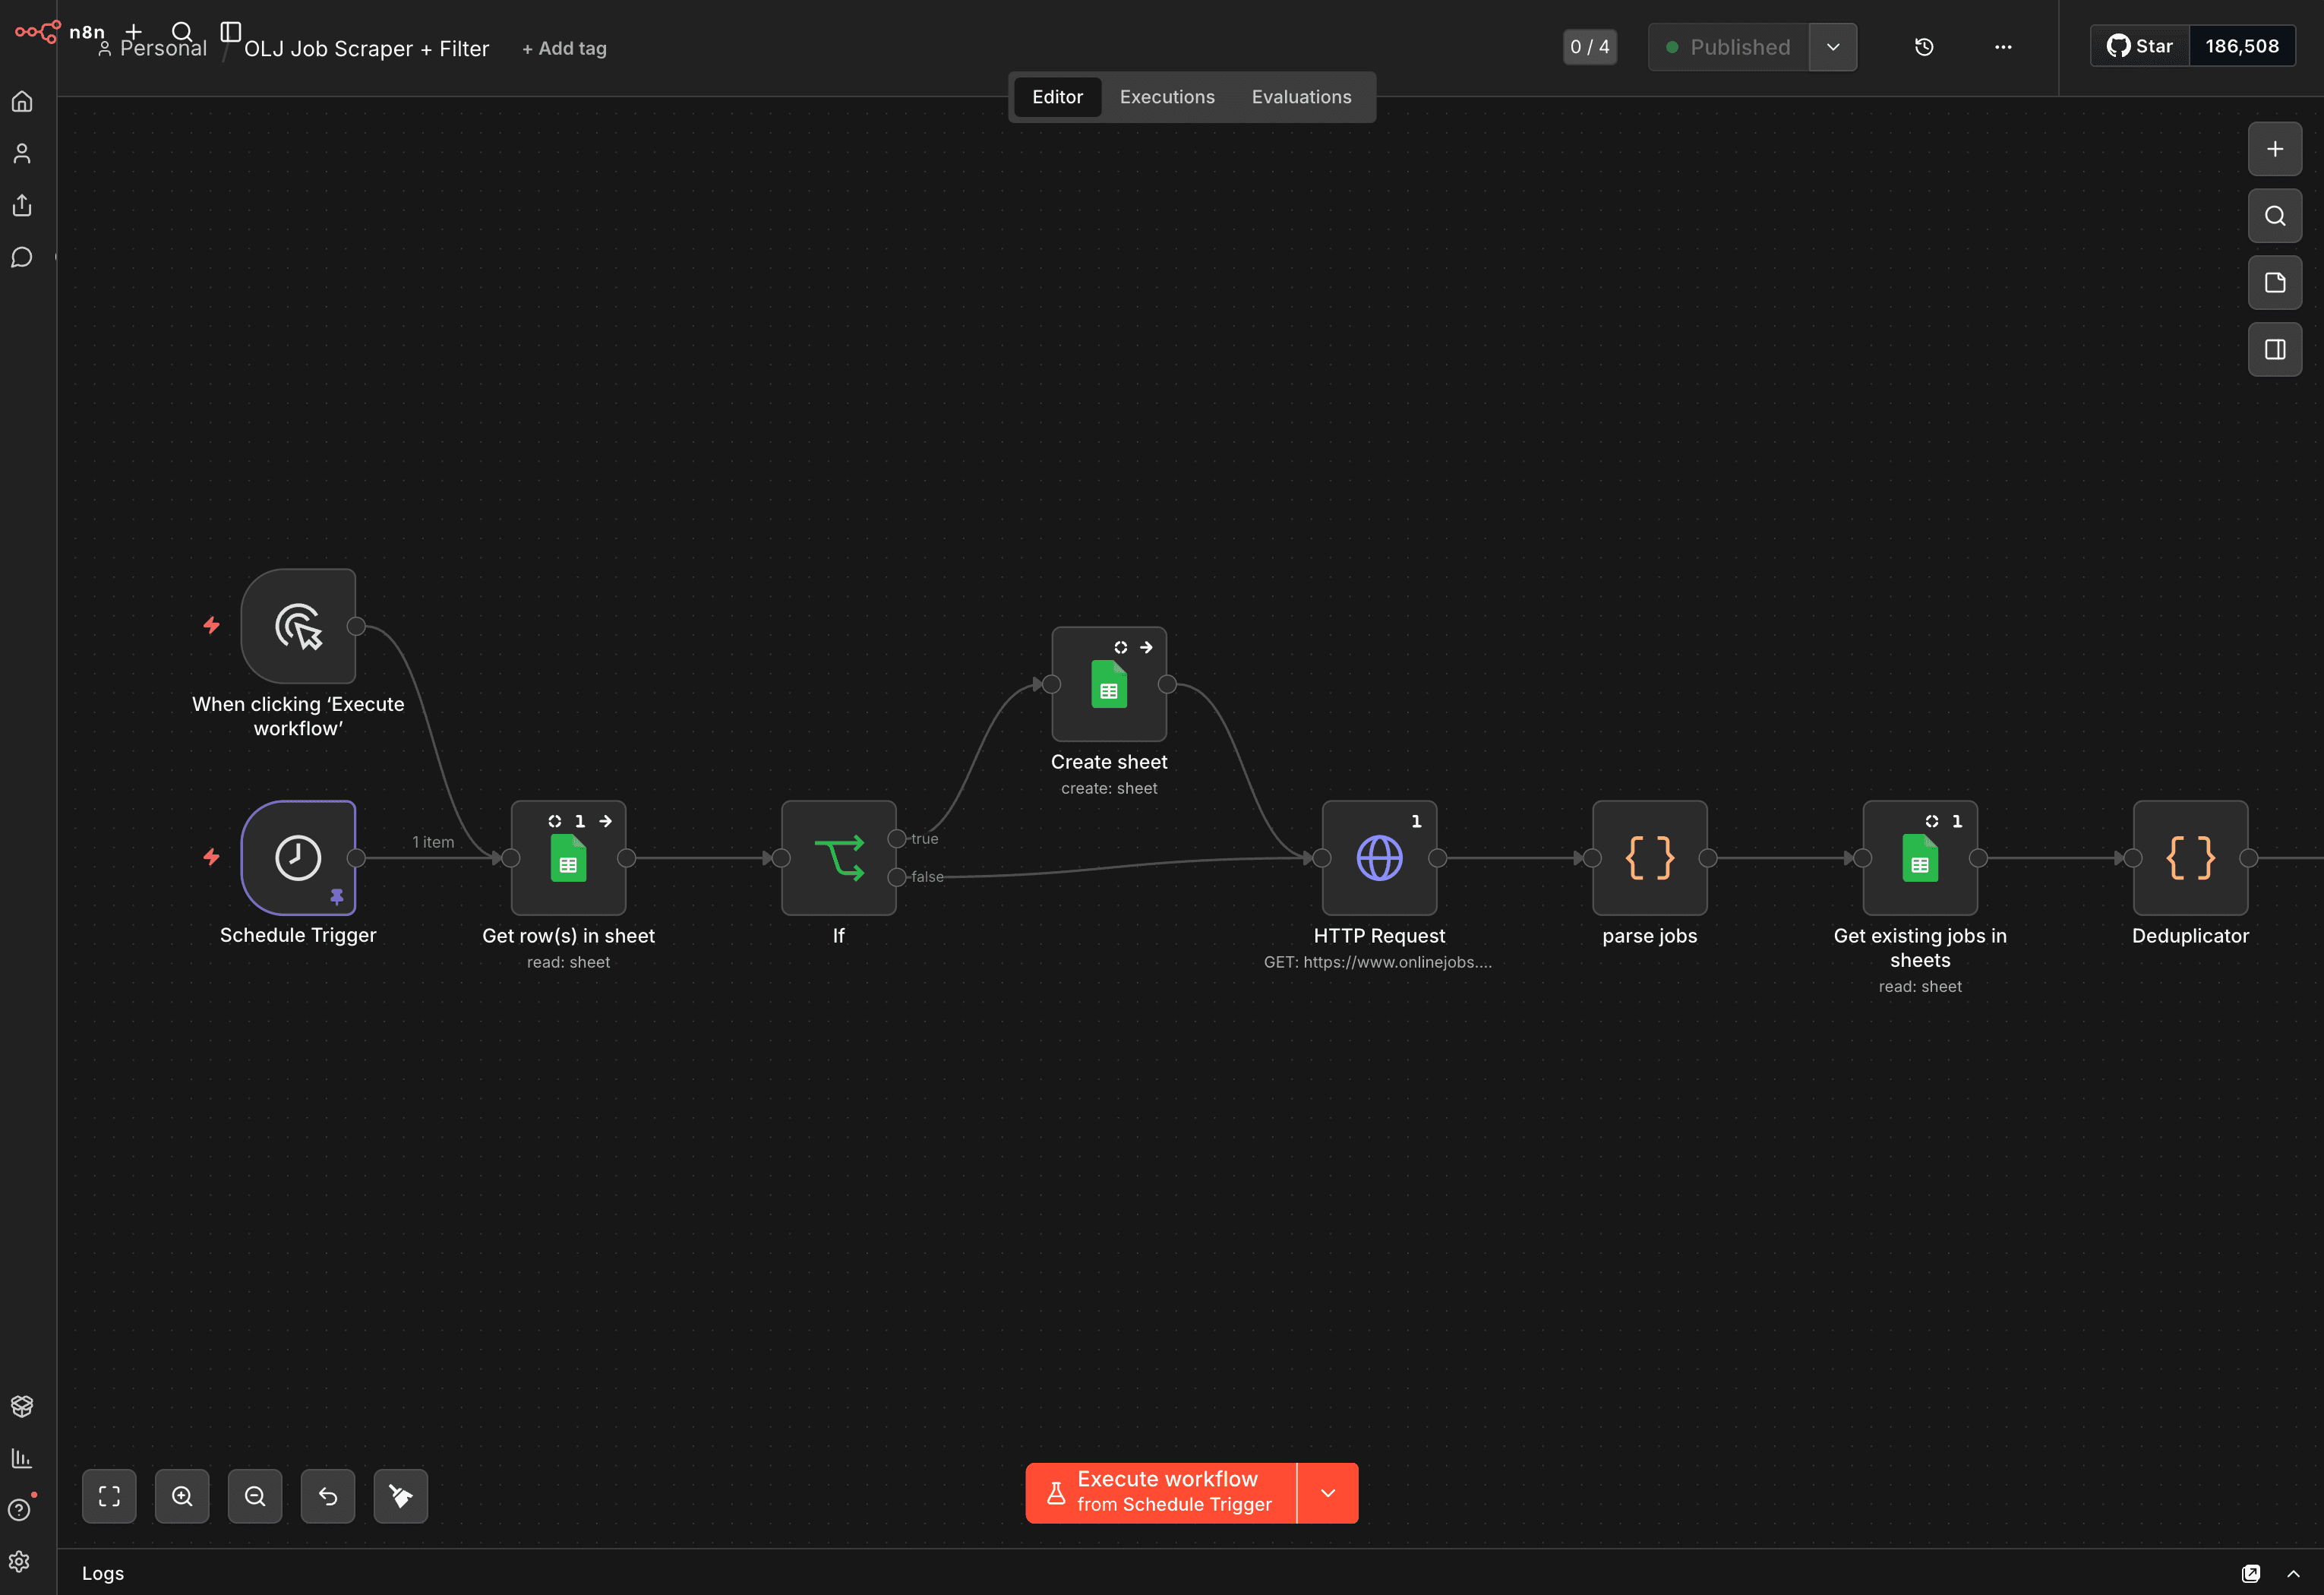Select the Get row(s) in sheet node

tap(569, 858)
